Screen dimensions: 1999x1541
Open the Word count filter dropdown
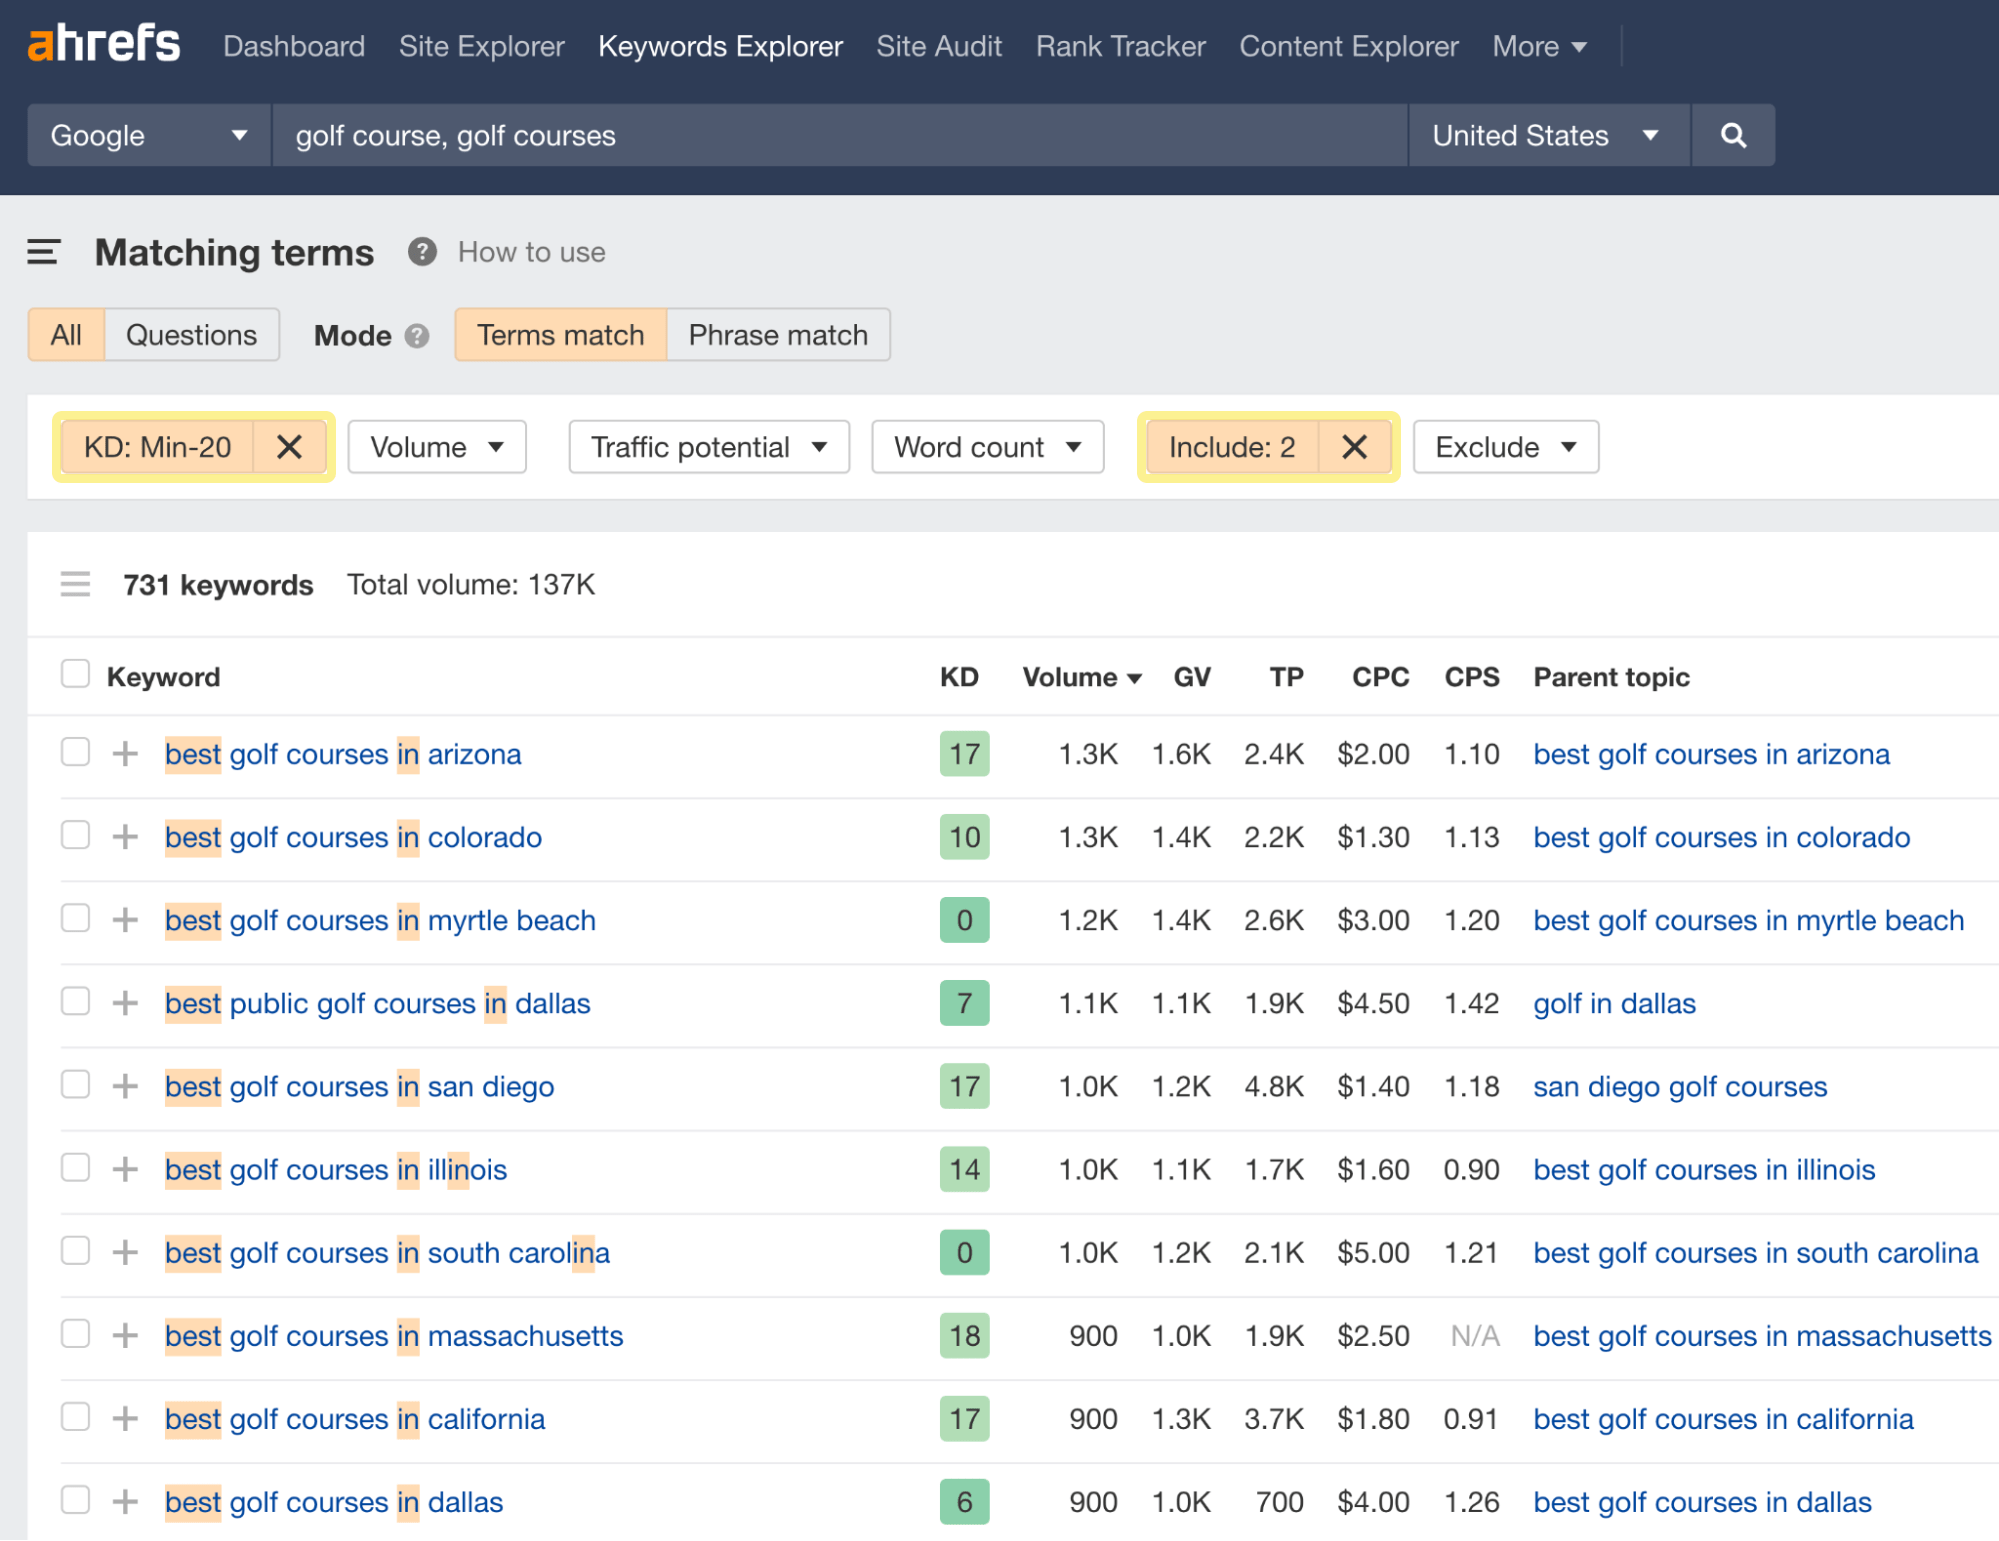coord(987,447)
